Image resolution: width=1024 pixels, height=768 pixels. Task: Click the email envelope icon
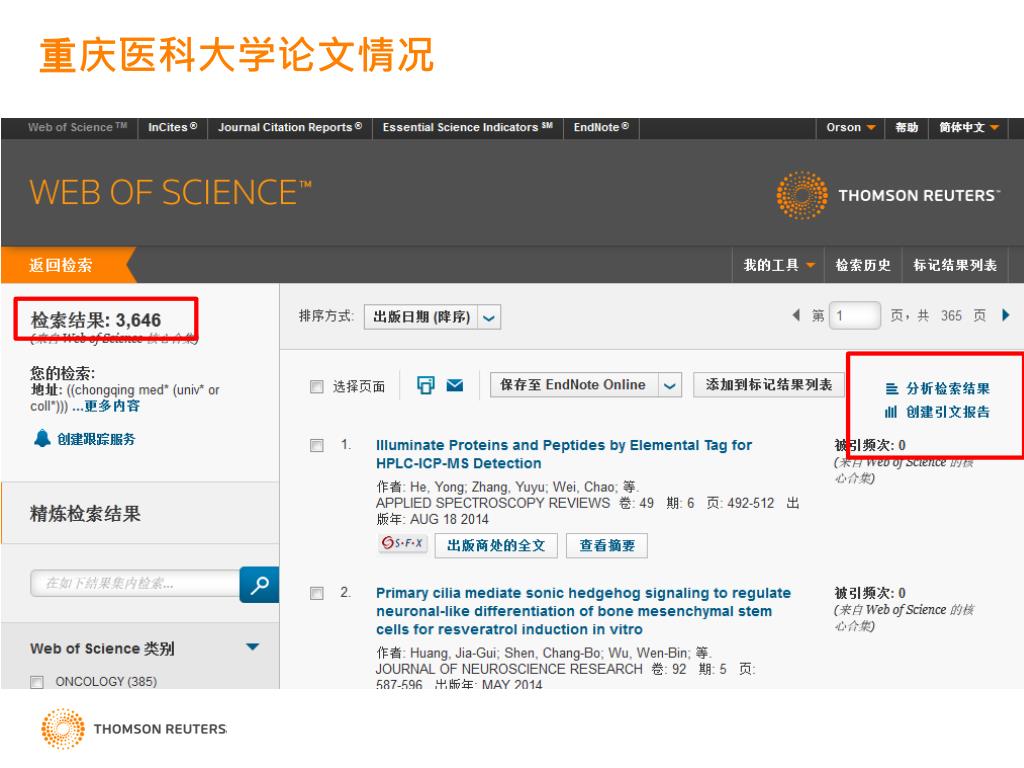click(455, 385)
